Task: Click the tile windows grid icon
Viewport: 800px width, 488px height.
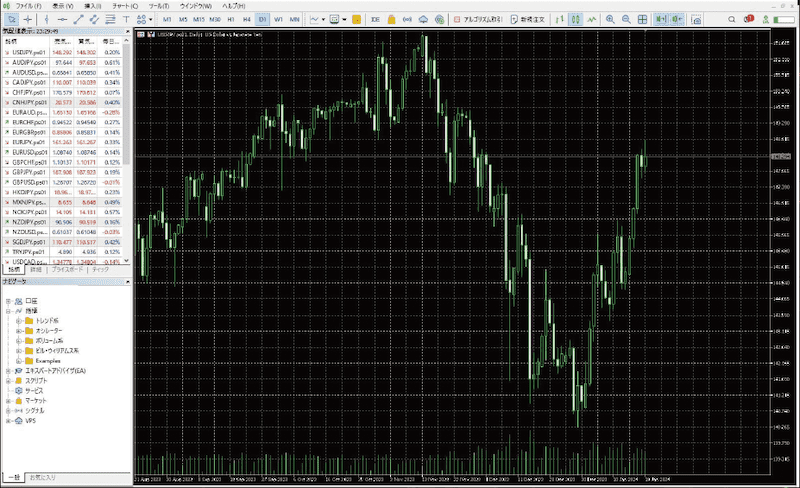Action: pos(642,19)
